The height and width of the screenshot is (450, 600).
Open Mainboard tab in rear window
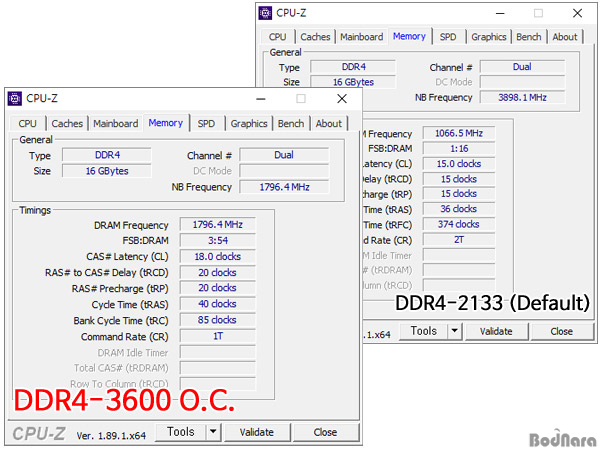[362, 37]
